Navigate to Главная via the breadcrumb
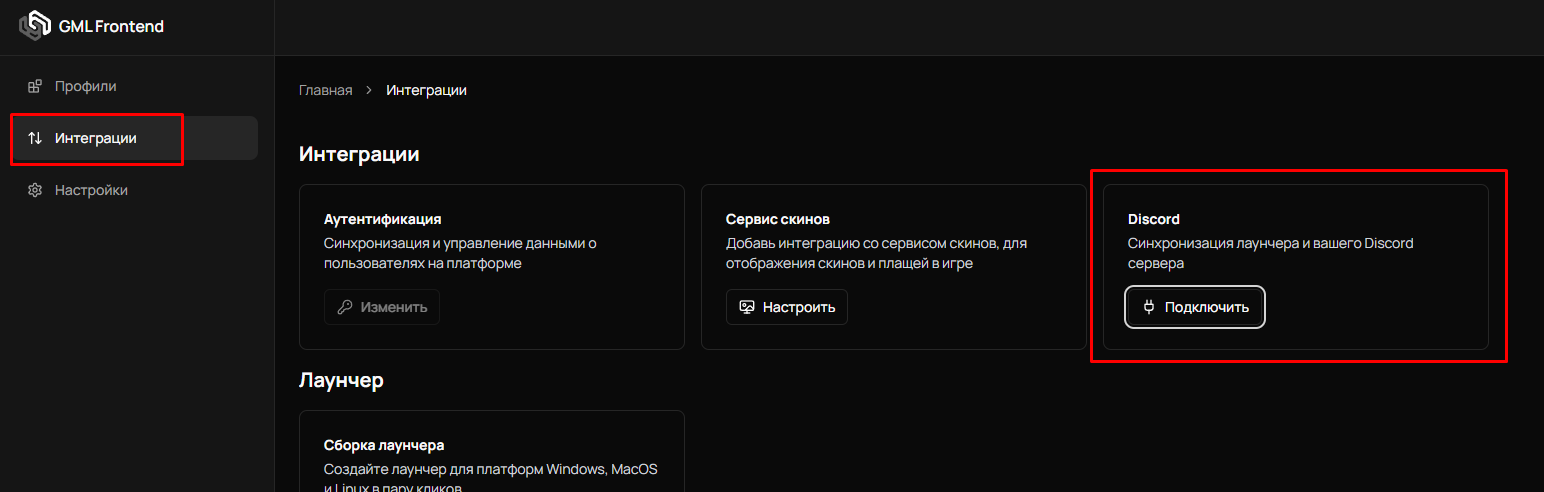1544x492 pixels. [325, 91]
